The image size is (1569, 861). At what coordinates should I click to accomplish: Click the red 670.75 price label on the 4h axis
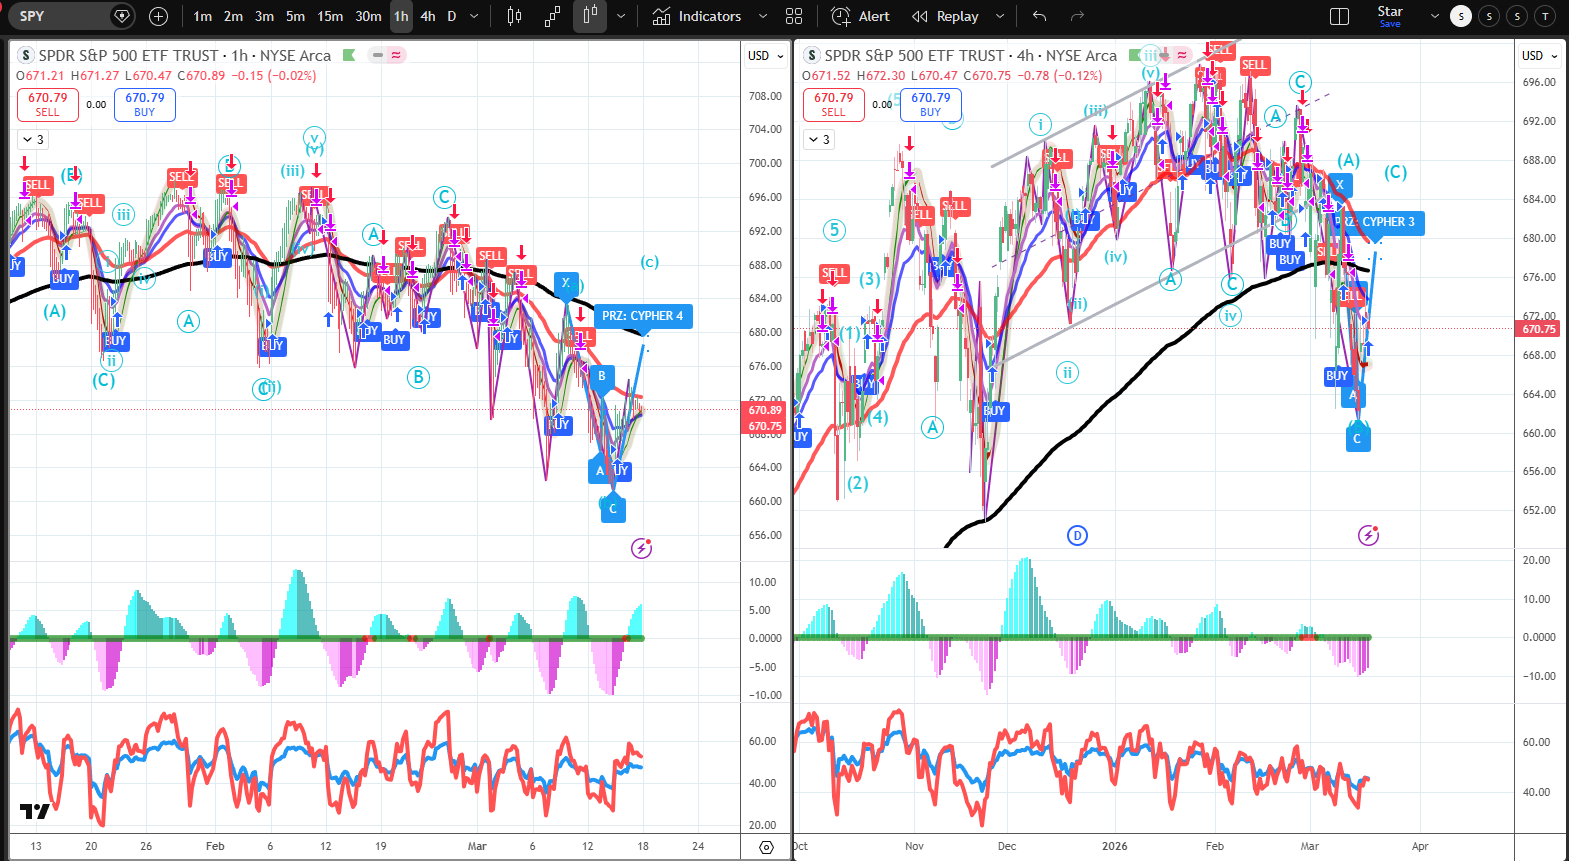1539,329
